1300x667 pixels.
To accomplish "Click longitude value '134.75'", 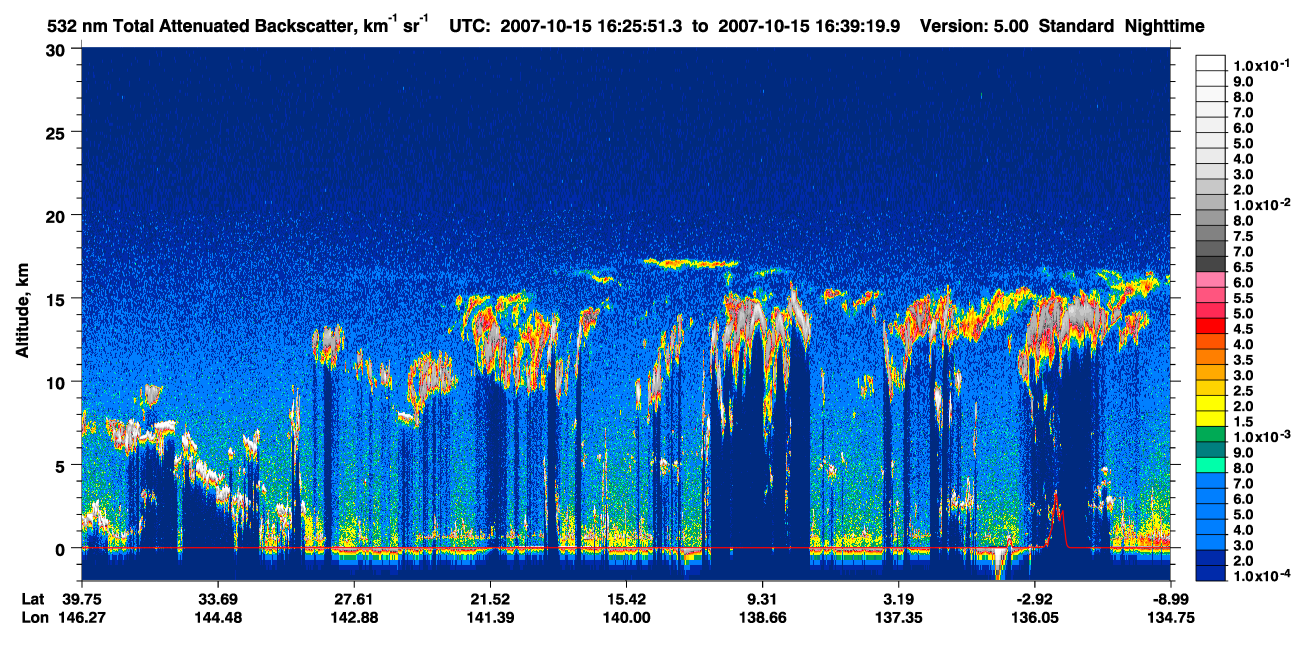I will [1171, 617].
